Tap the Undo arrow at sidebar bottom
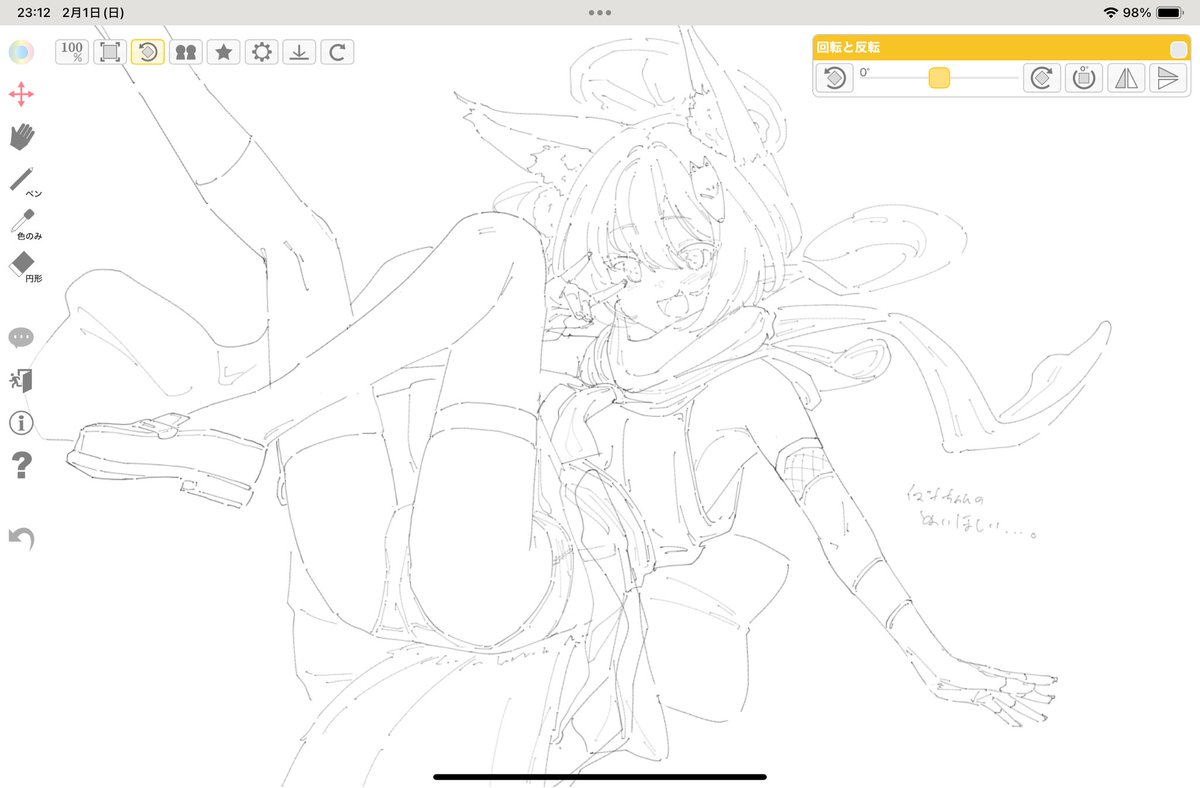1200x788 pixels. (x=21, y=538)
